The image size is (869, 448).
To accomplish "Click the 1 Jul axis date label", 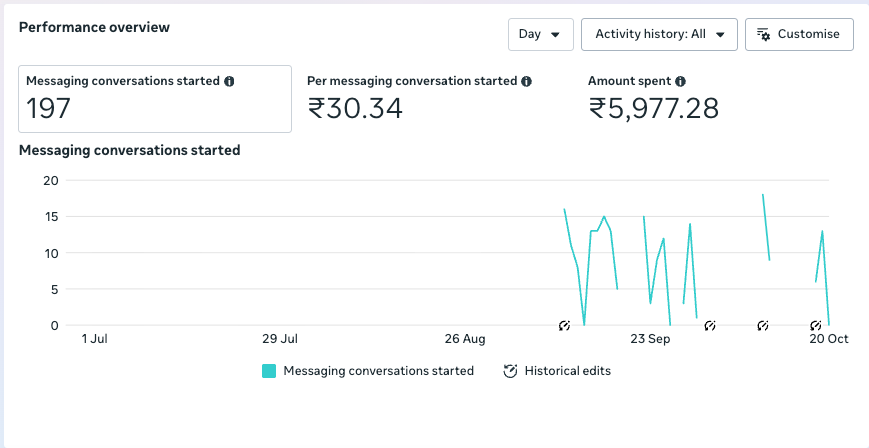I will click(x=94, y=339).
